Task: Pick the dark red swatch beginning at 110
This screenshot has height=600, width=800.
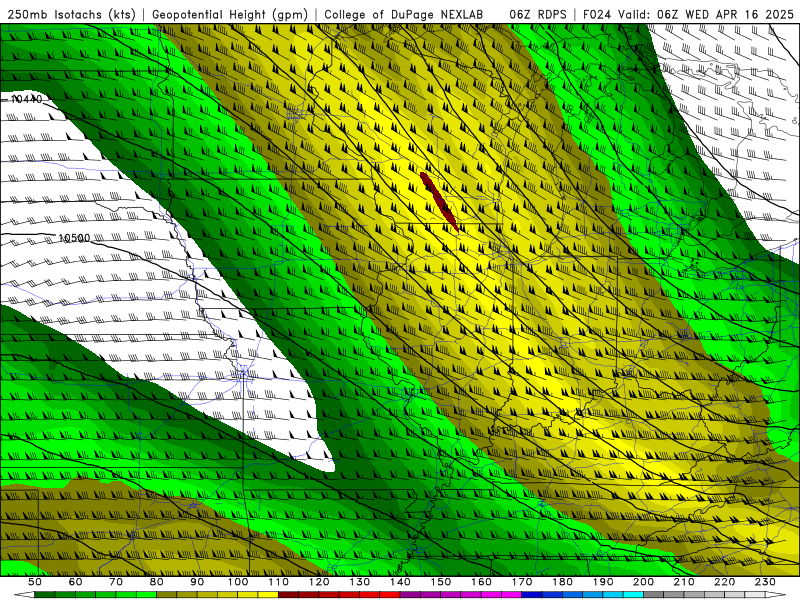Action: (288, 594)
